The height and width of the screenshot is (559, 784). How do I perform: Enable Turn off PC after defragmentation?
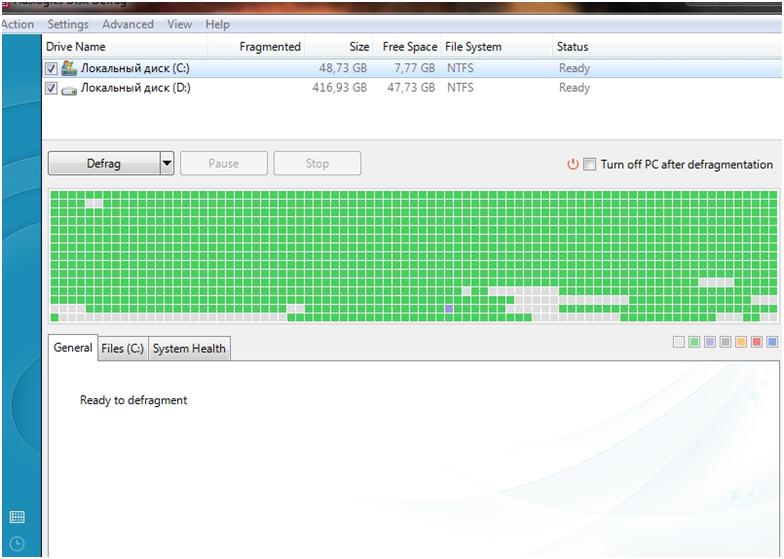[590, 164]
